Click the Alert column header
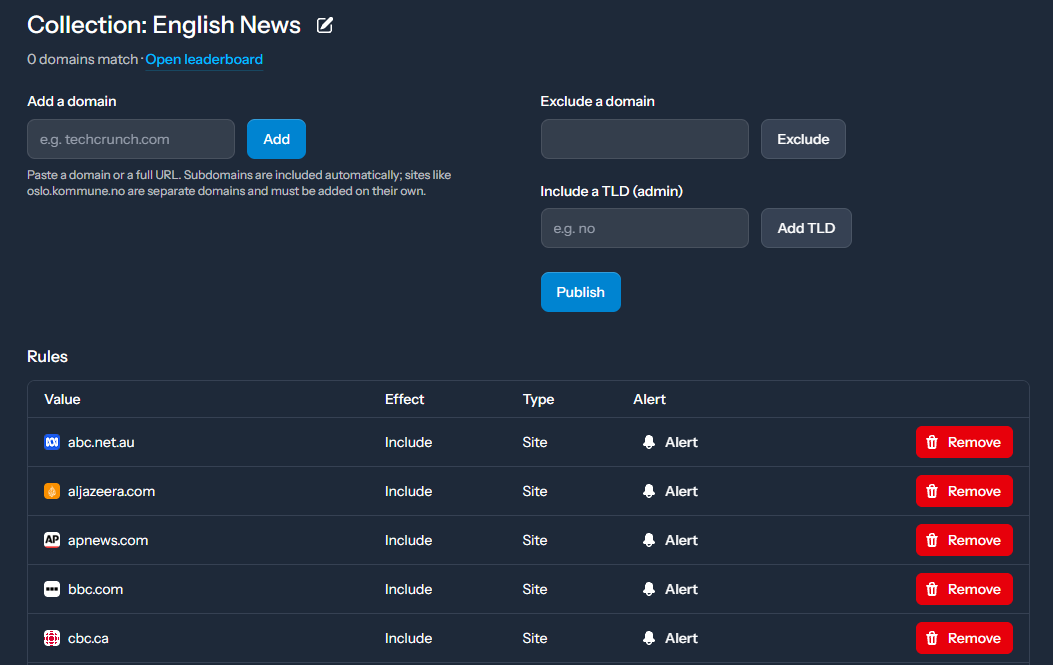1053x665 pixels. (649, 399)
